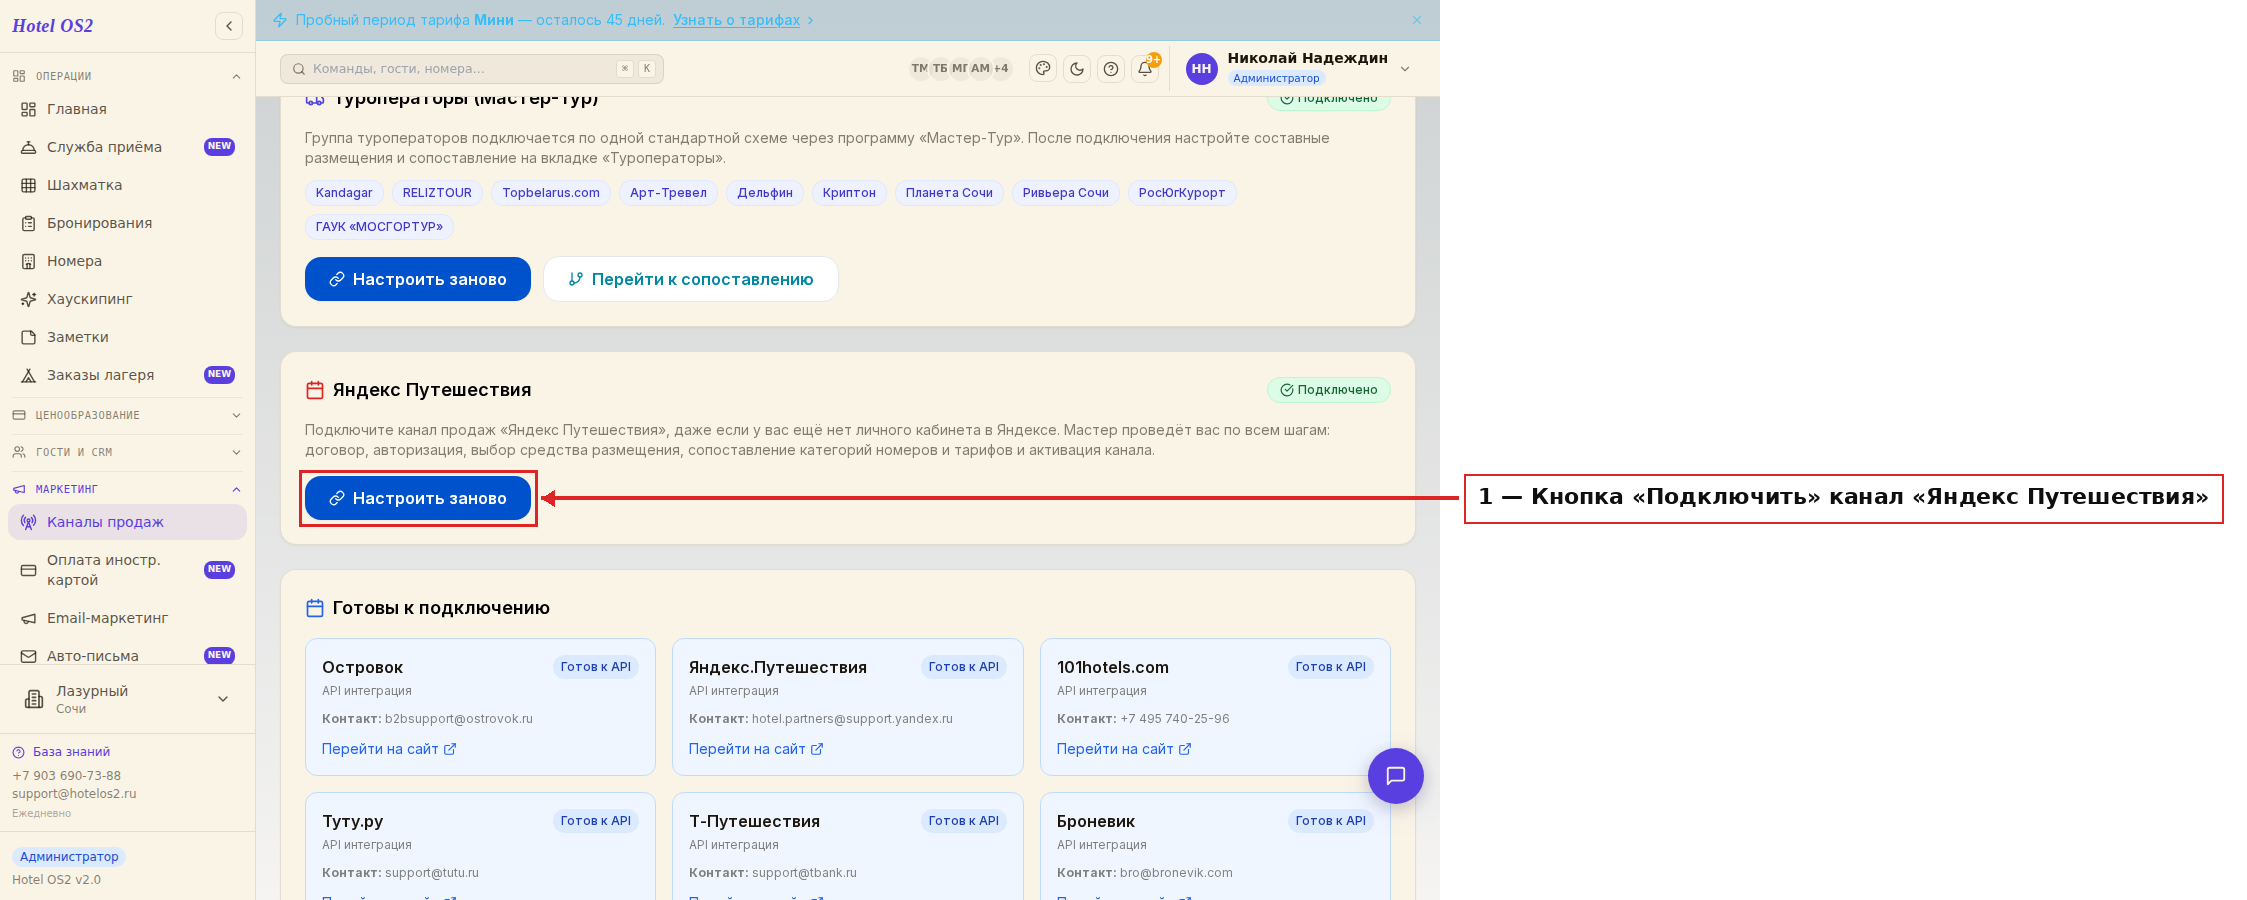Click the Готовы к подключению calendar icon
This screenshot has height=900, width=2247.
pyautogui.click(x=315, y=608)
